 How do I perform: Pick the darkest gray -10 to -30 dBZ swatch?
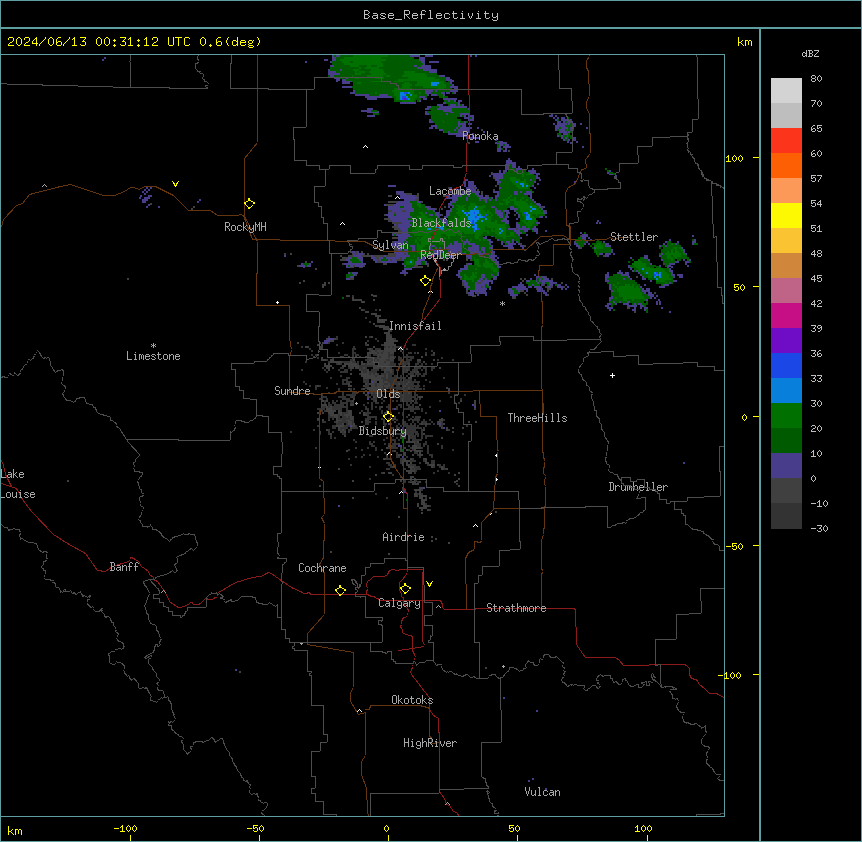tap(786, 516)
